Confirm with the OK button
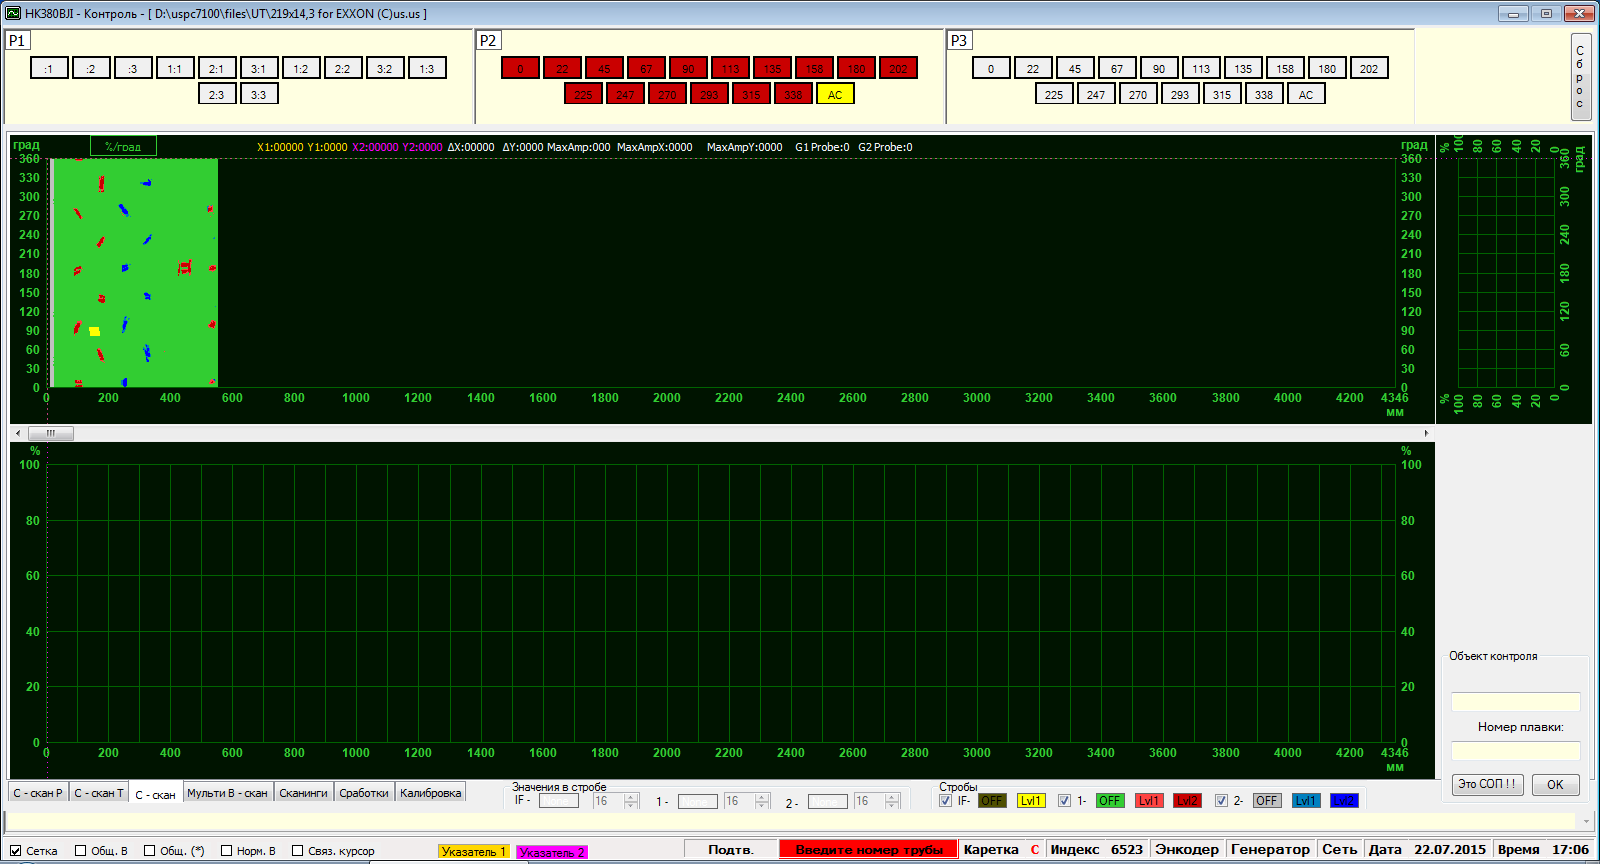Viewport: 1600px width, 864px height. pos(1555,784)
